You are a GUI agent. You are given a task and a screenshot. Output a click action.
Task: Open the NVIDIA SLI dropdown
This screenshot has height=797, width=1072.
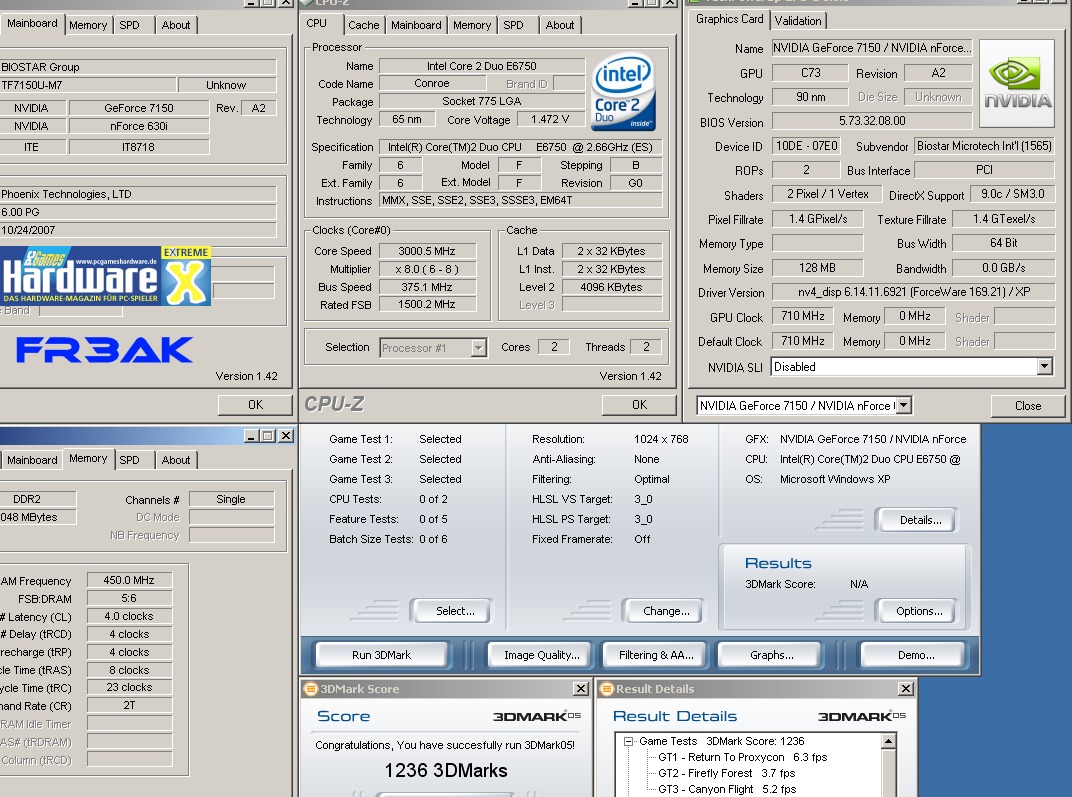coord(1044,366)
